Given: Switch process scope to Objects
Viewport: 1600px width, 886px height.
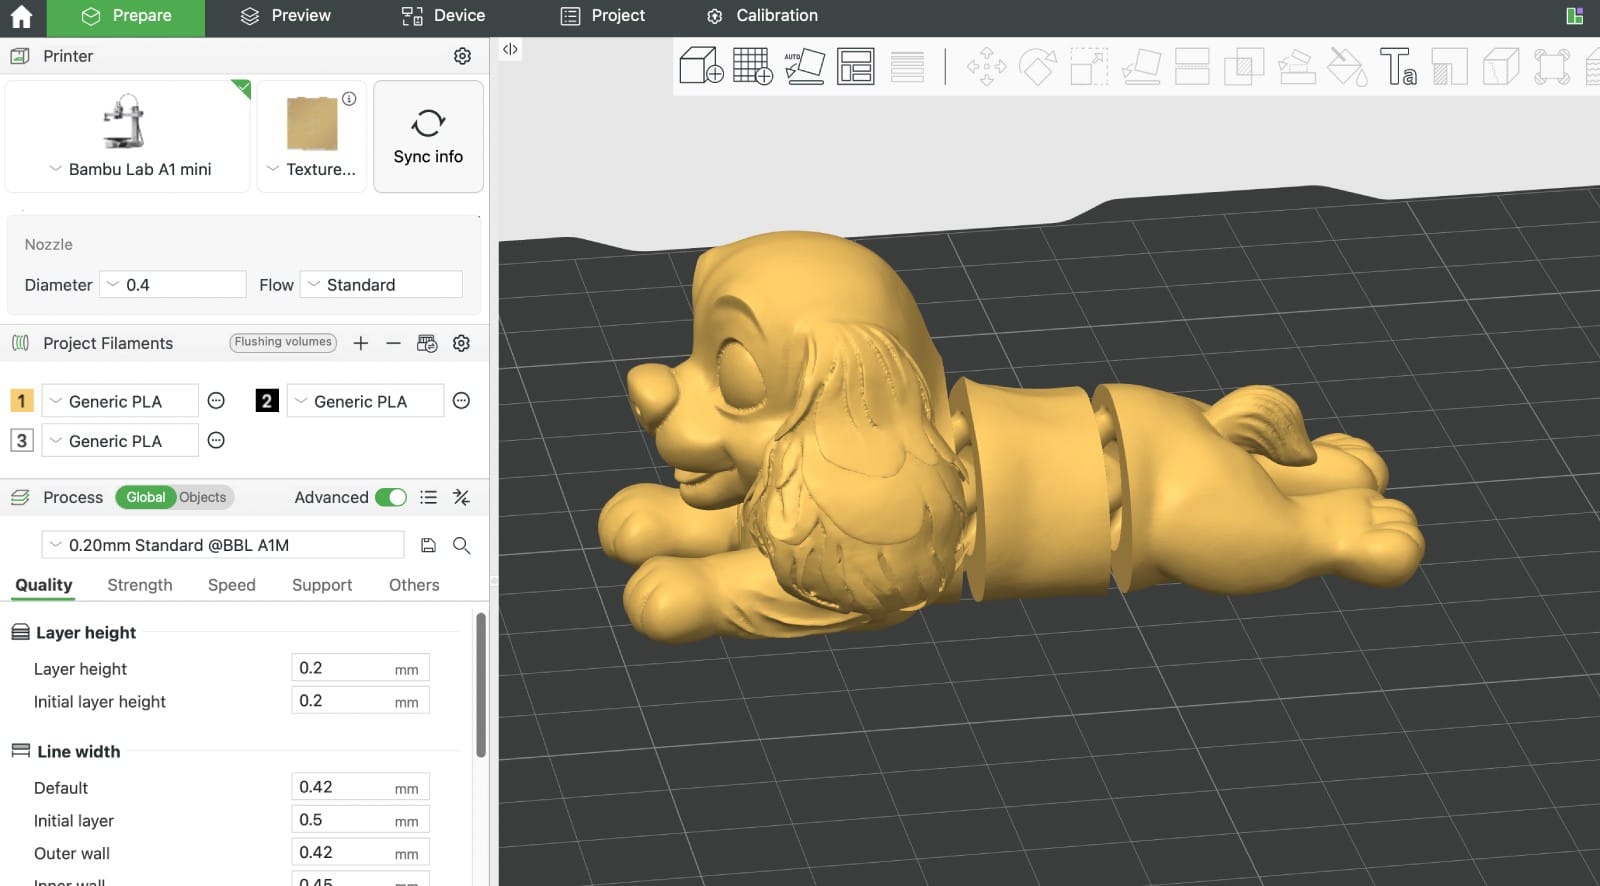Looking at the screenshot, I should [x=203, y=497].
